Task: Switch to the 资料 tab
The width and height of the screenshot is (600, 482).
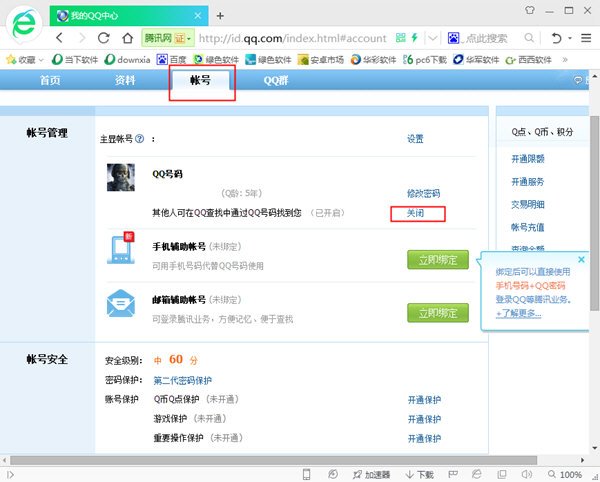Action: click(x=125, y=80)
